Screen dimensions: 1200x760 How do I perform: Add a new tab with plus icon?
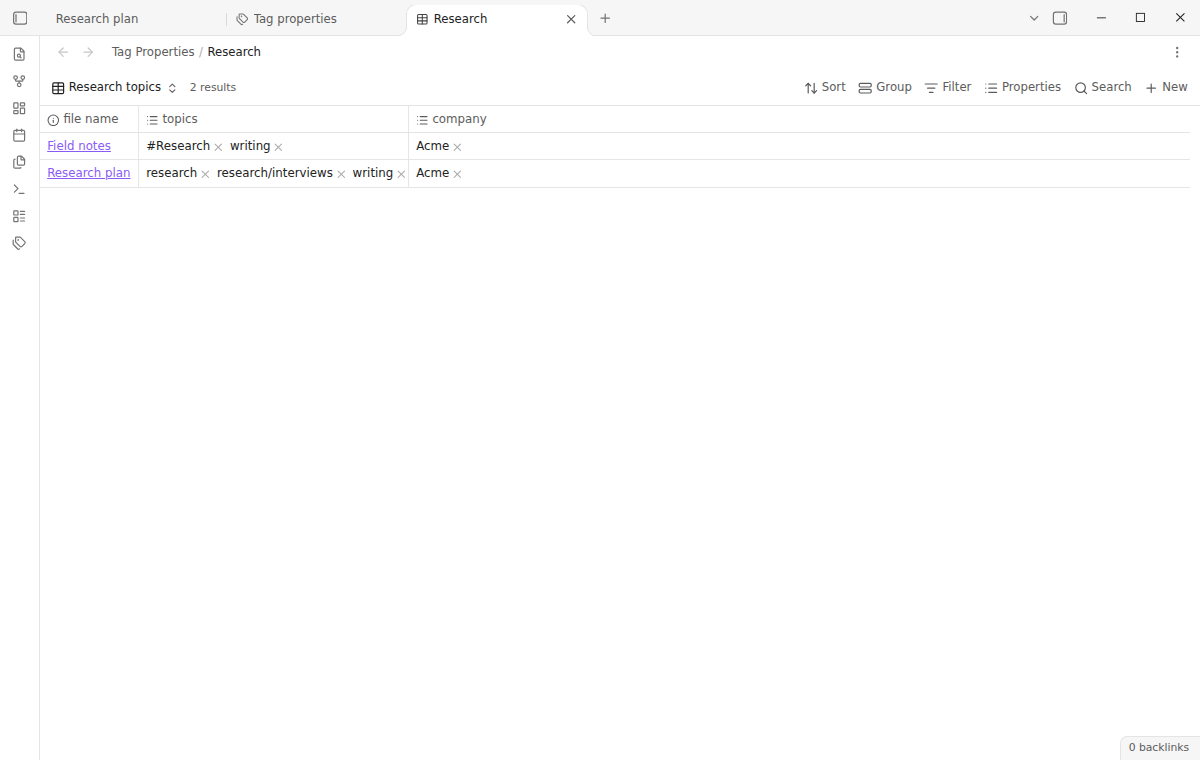click(605, 18)
